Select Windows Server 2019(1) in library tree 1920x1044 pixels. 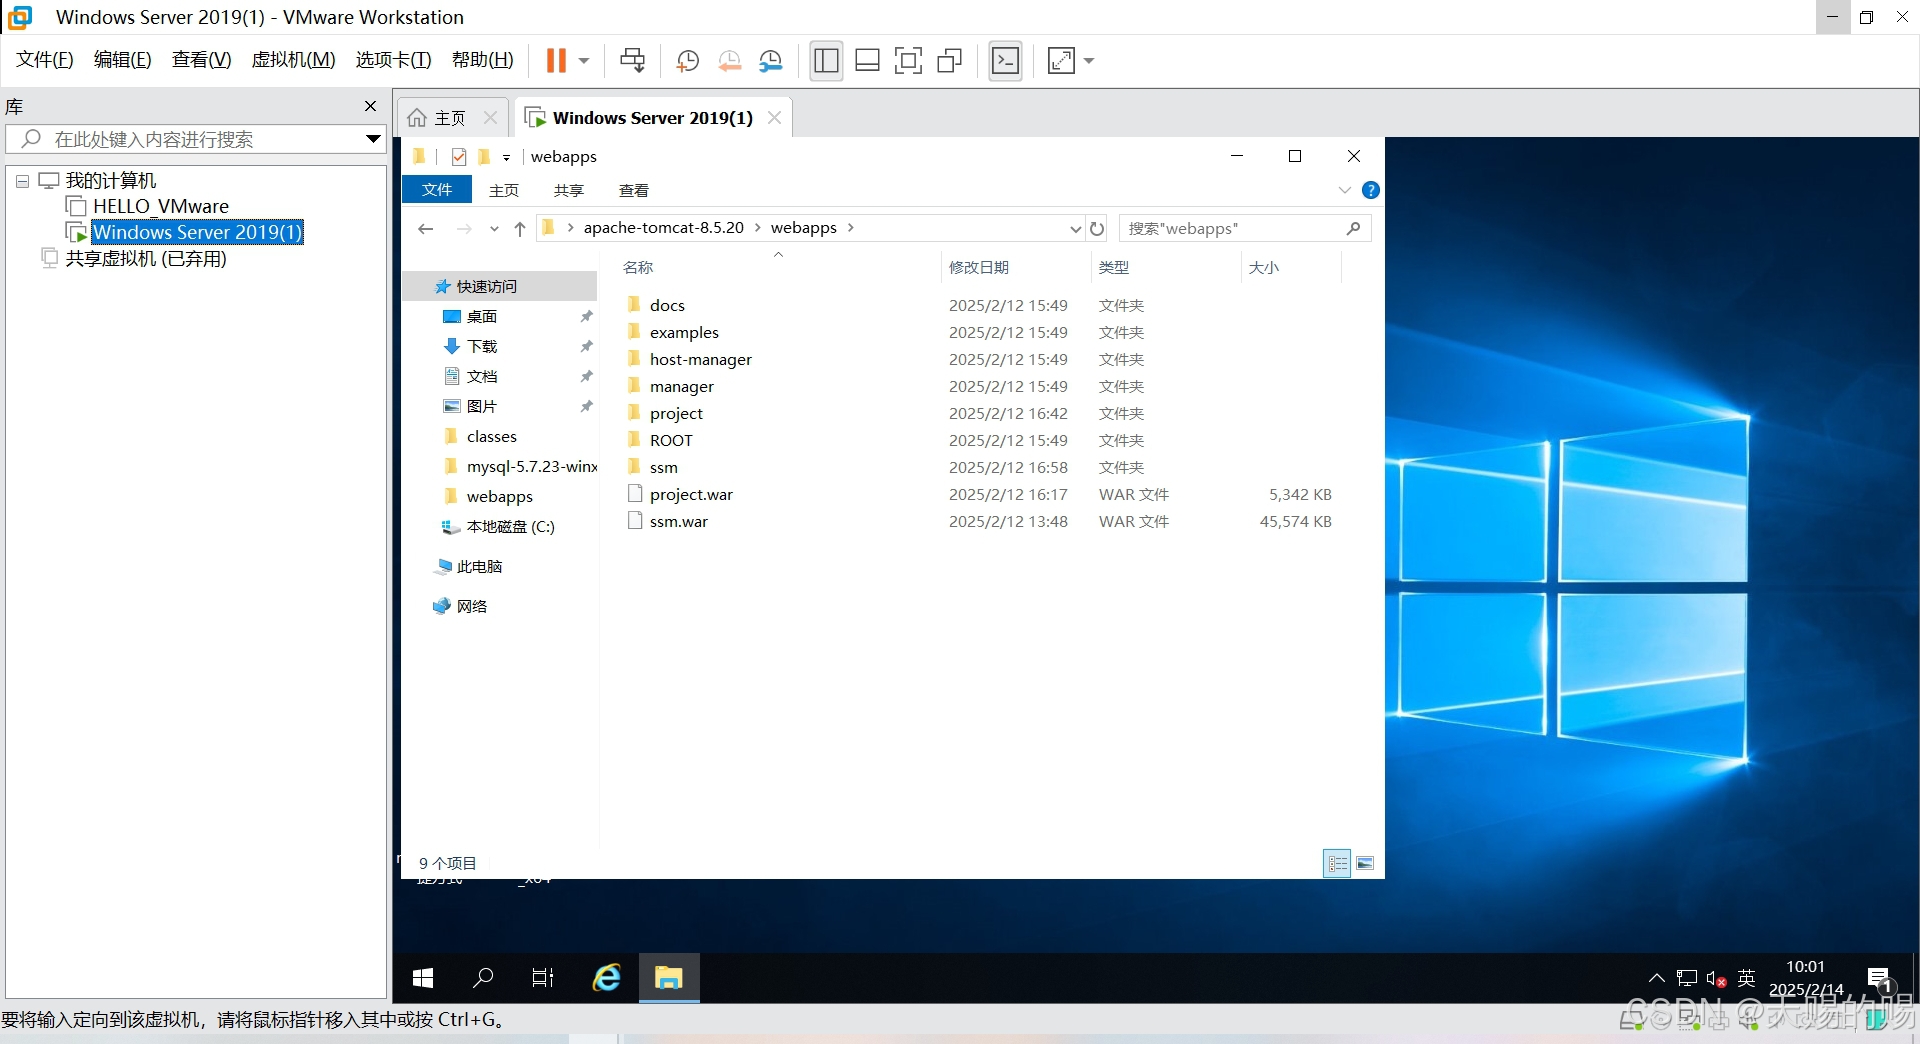(x=197, y=232)
